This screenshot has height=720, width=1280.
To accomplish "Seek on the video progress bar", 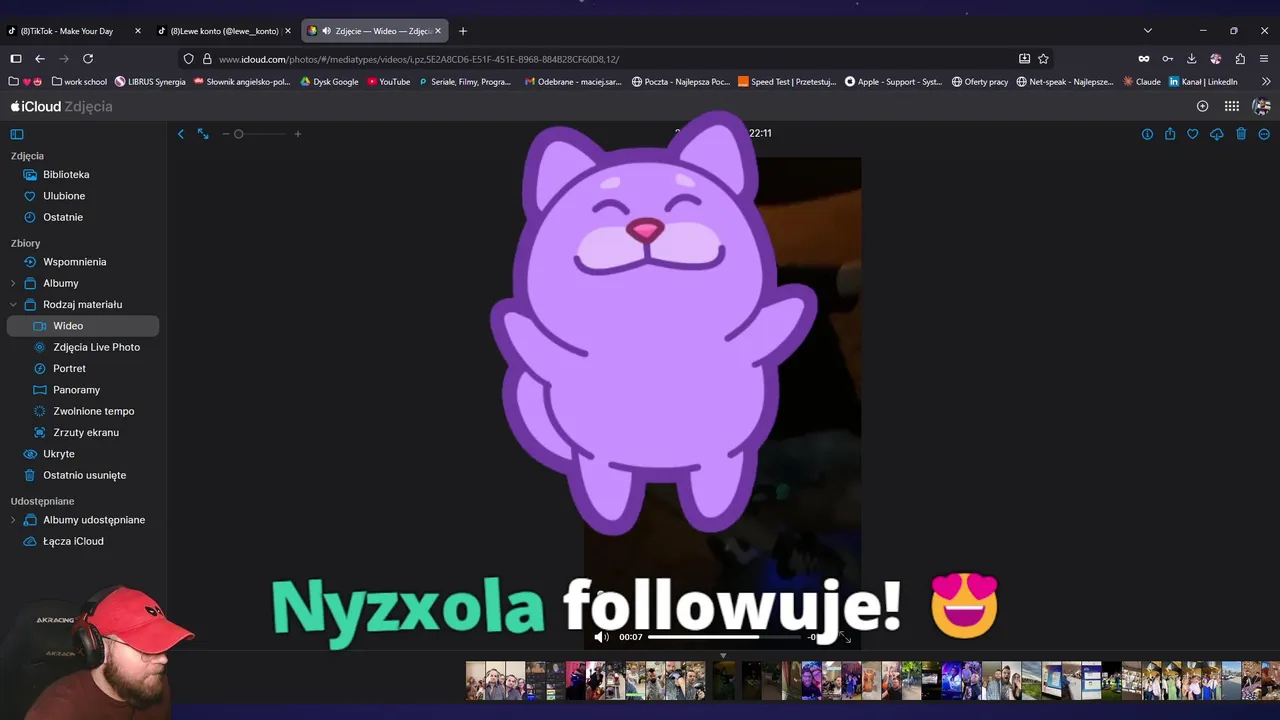I will point(724,637).
